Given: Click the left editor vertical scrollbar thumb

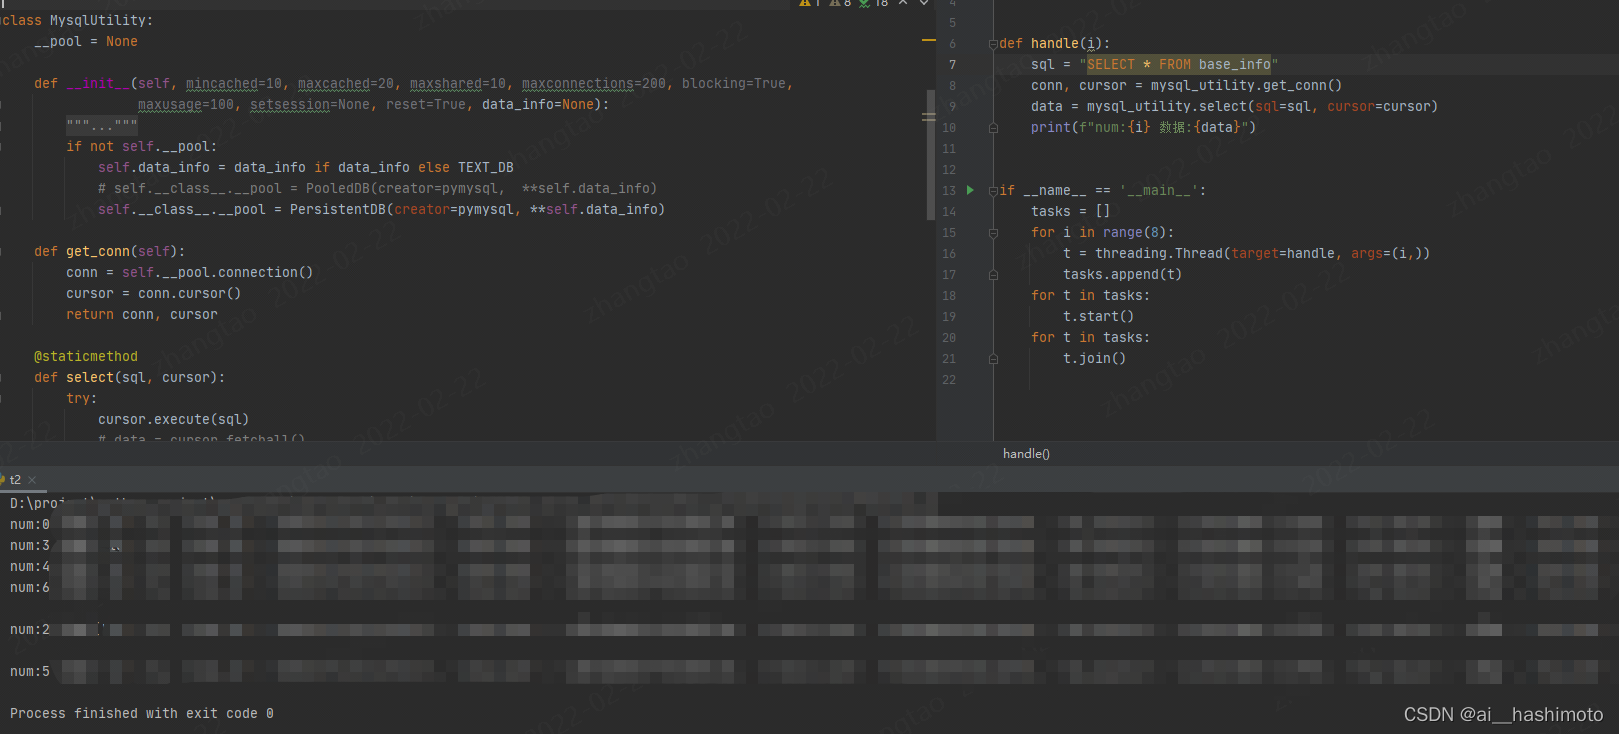Looking at the screenshot, I should 931,155.
